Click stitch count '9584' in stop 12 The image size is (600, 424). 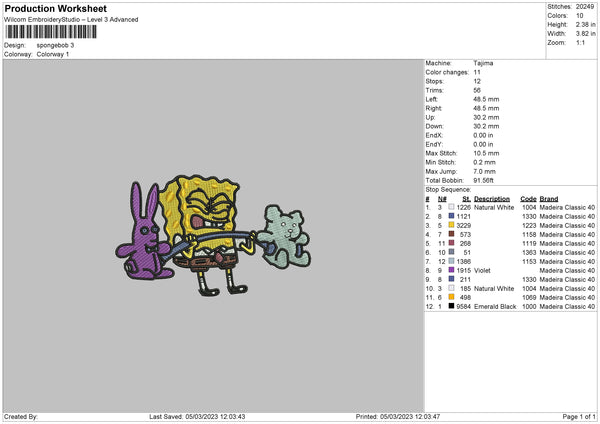click(463, 307)
